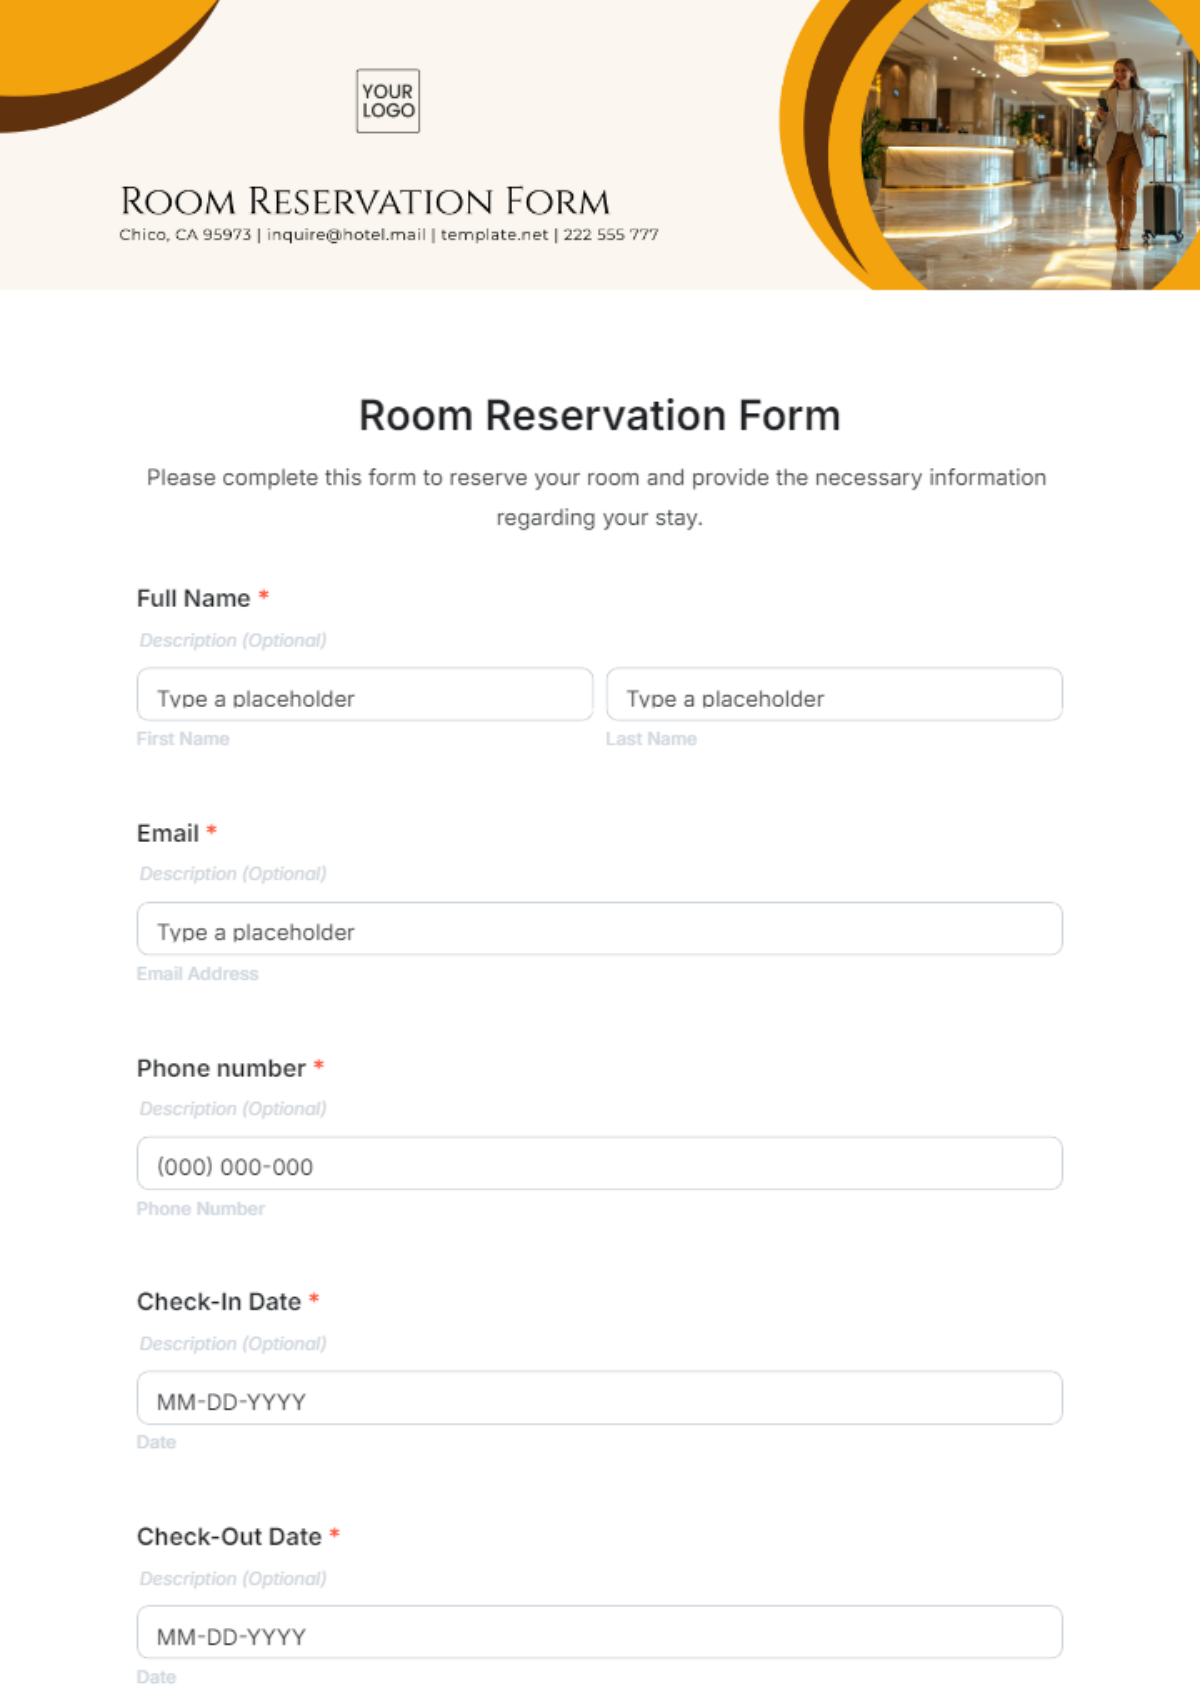Viewport: 1200px width, 1700px height.
Task: Edit the description under Check-Out Date
Action: tap(233, 1579)
